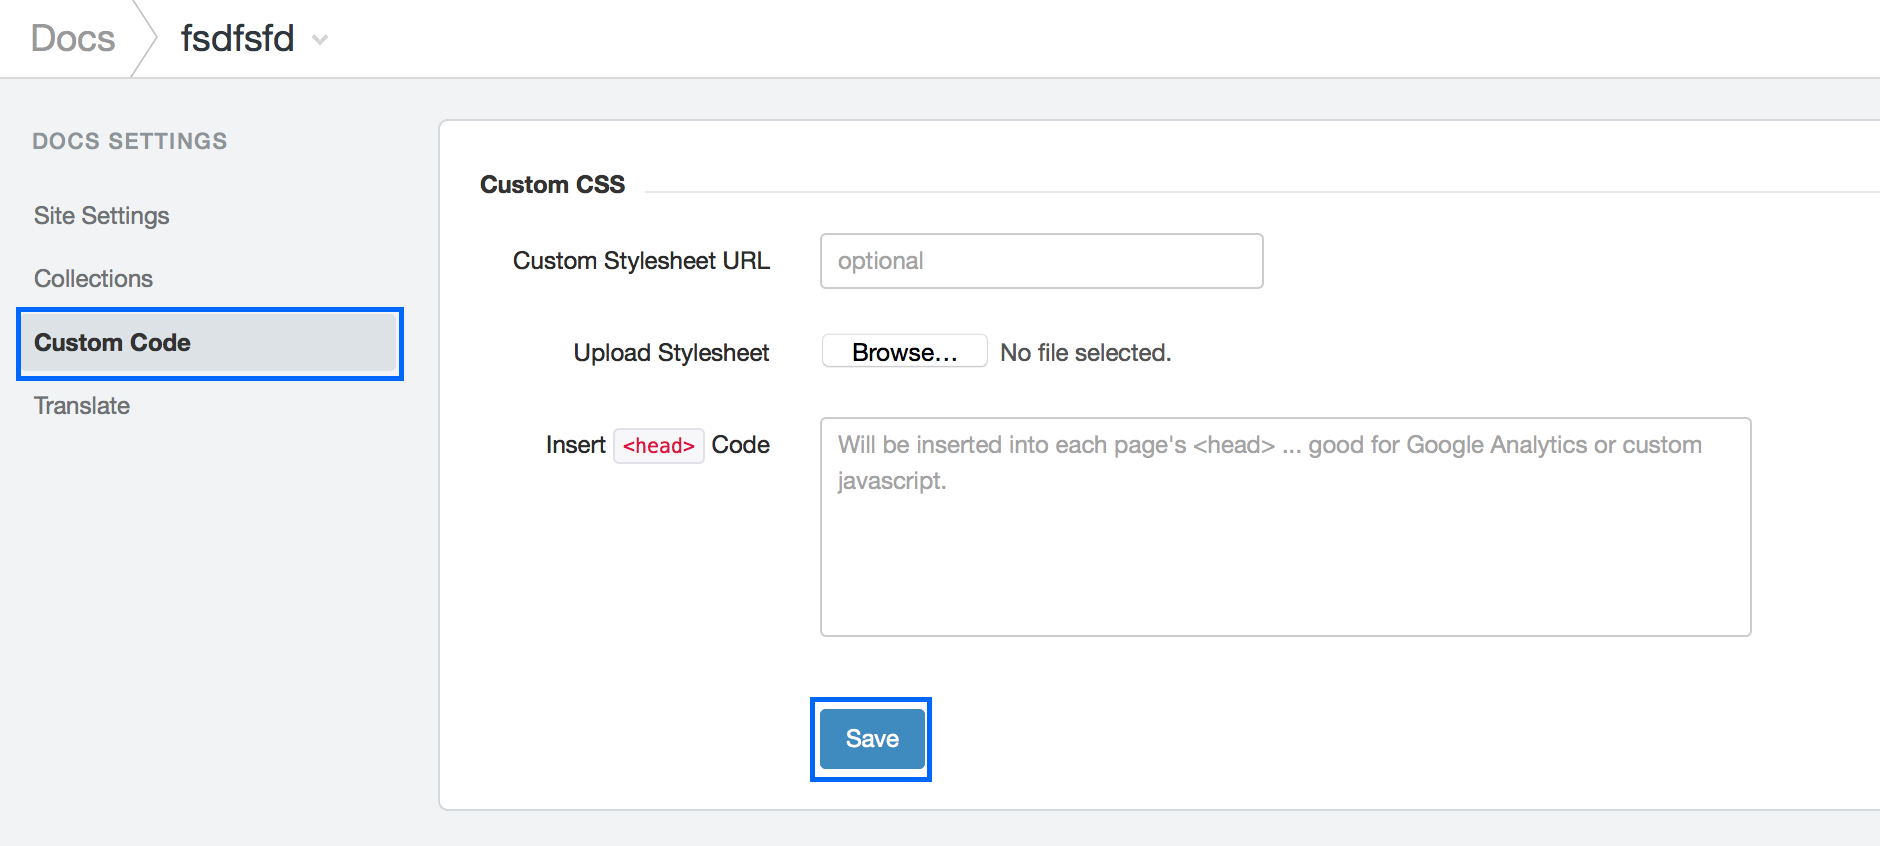Open the Translate settings page
Image resolution: width=1880 pixels, height=846 pixels.
click(82, 406)
